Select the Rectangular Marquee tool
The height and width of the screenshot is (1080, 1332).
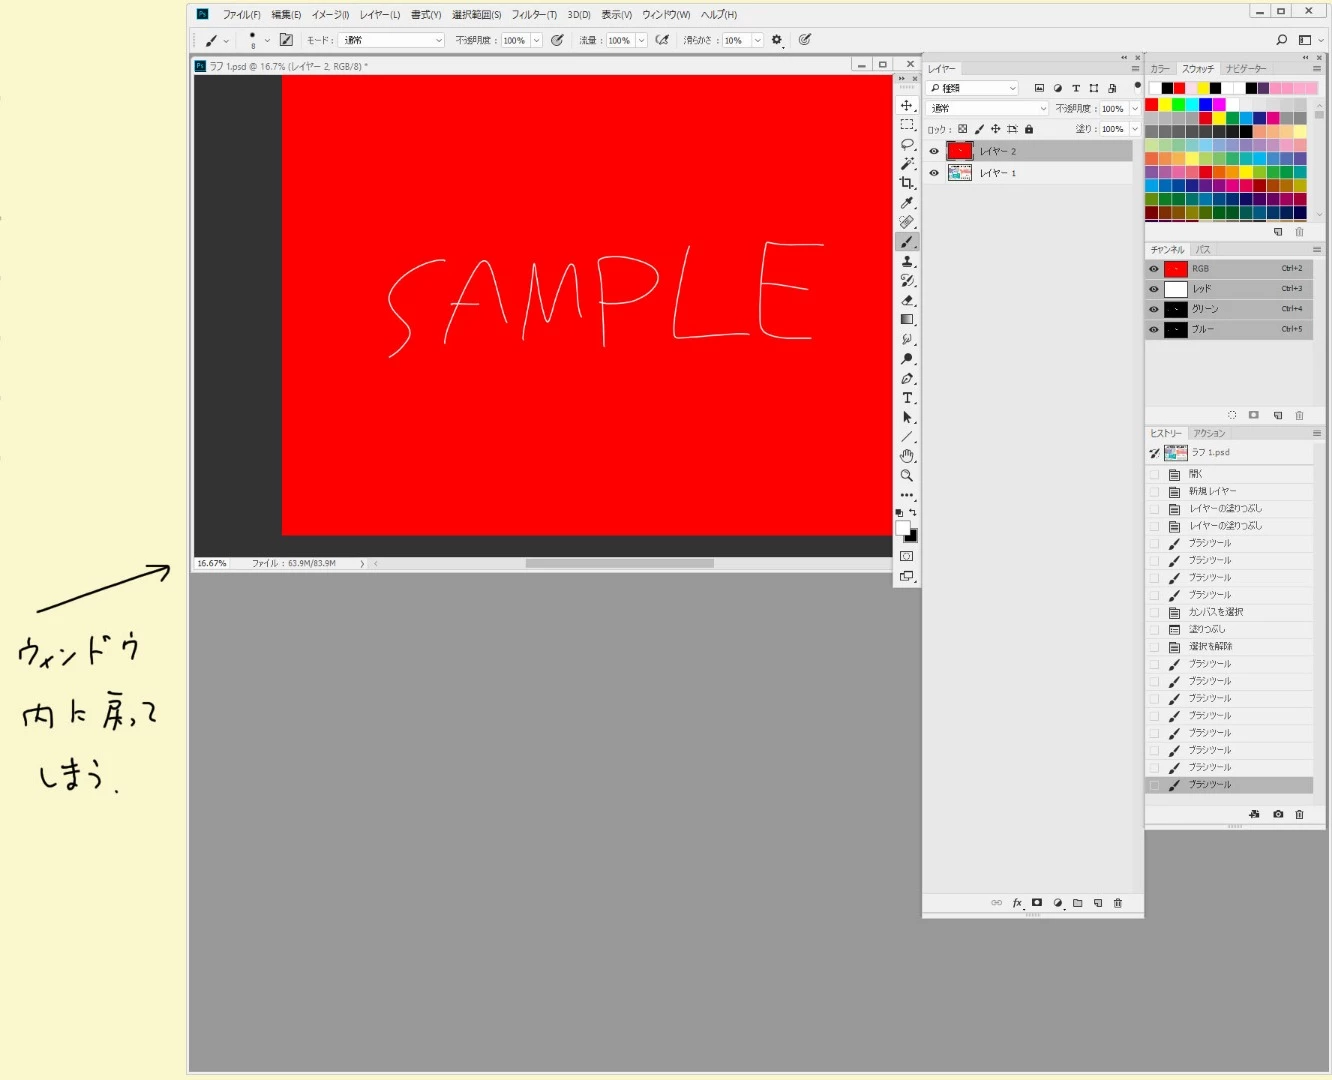(907, 125)
